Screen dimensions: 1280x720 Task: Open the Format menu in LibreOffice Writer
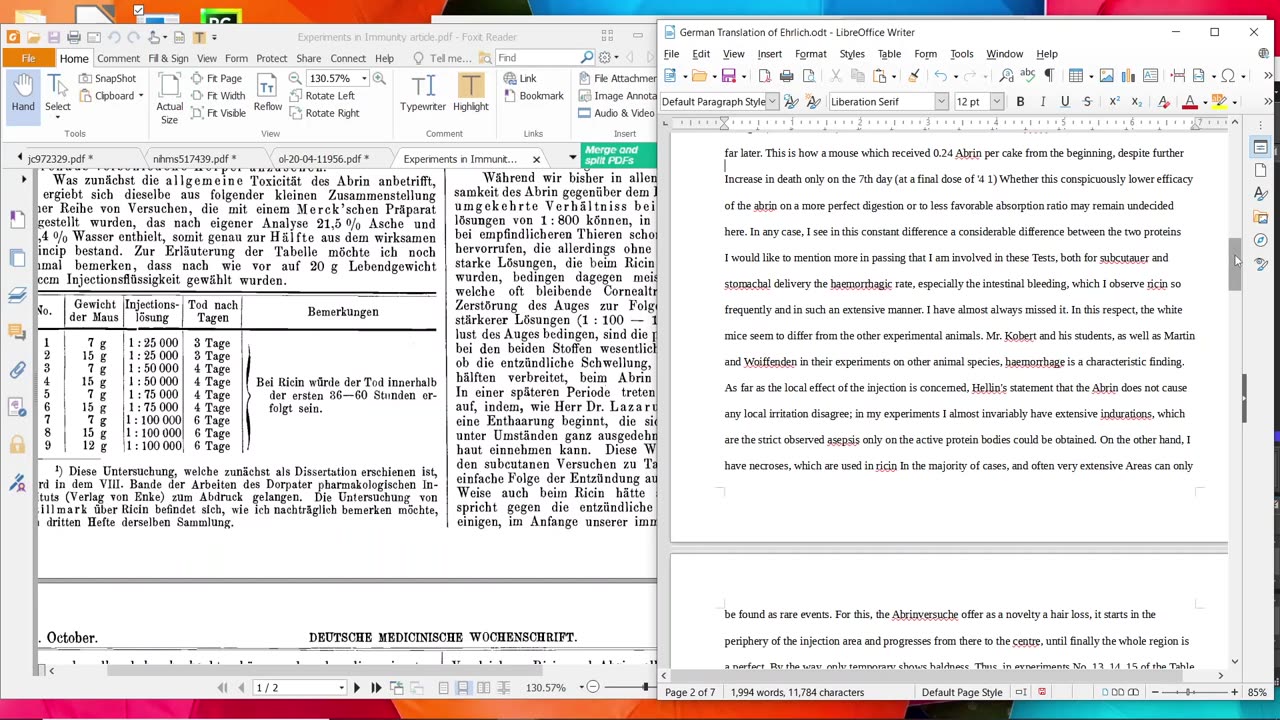pos(810,54)
